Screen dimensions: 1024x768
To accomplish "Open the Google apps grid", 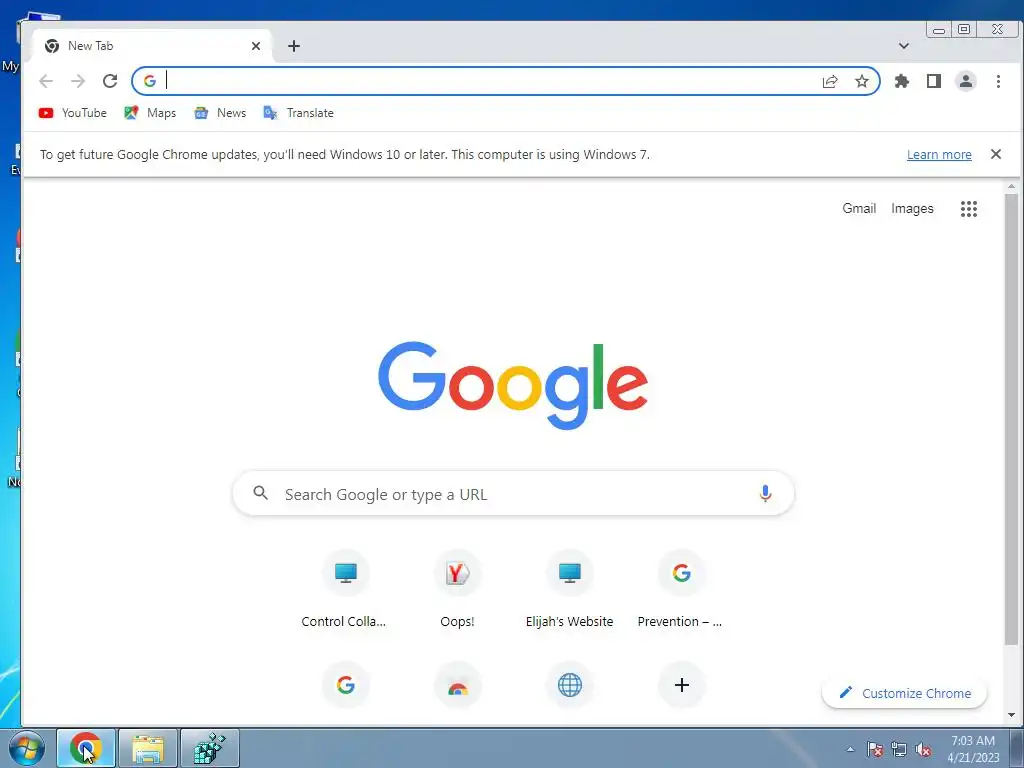I will [x=969, y=209].
